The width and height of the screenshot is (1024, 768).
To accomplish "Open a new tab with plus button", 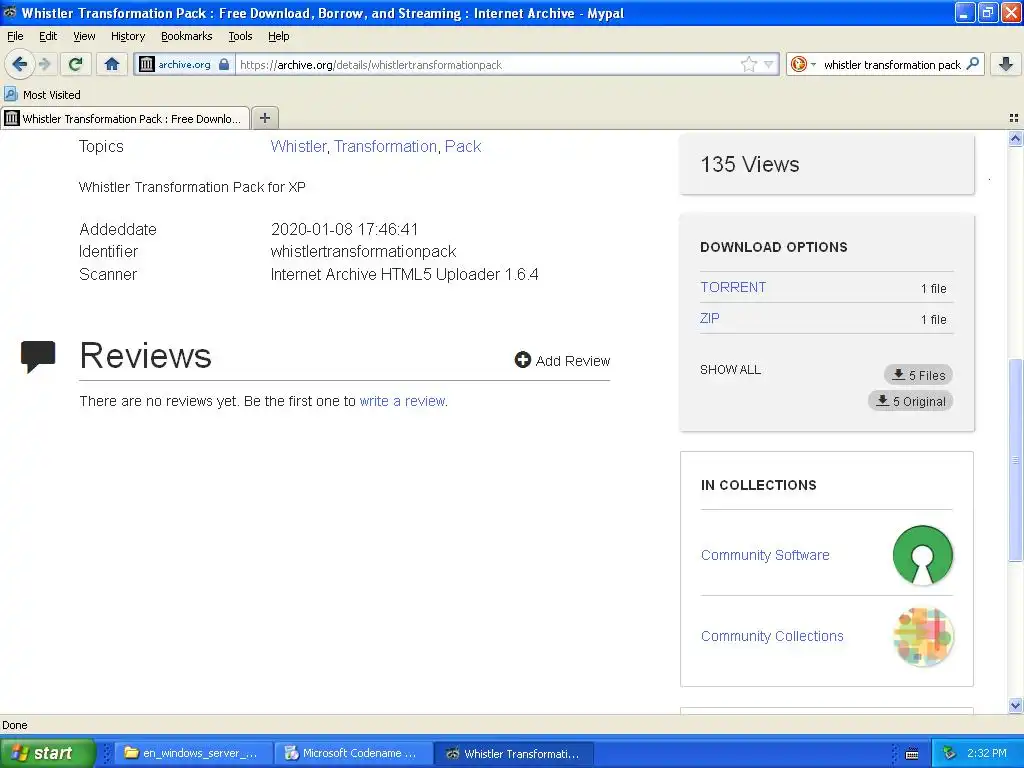I will [x=264, y=118].
